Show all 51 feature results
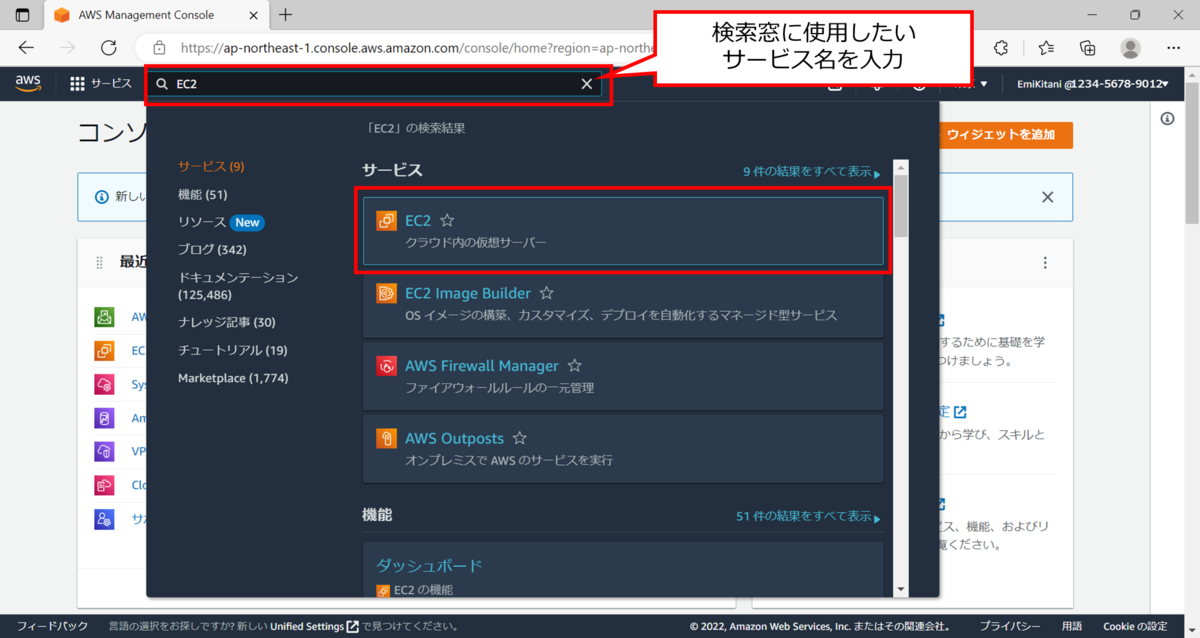Screen dimensions: 1200x638 (808, 517)
